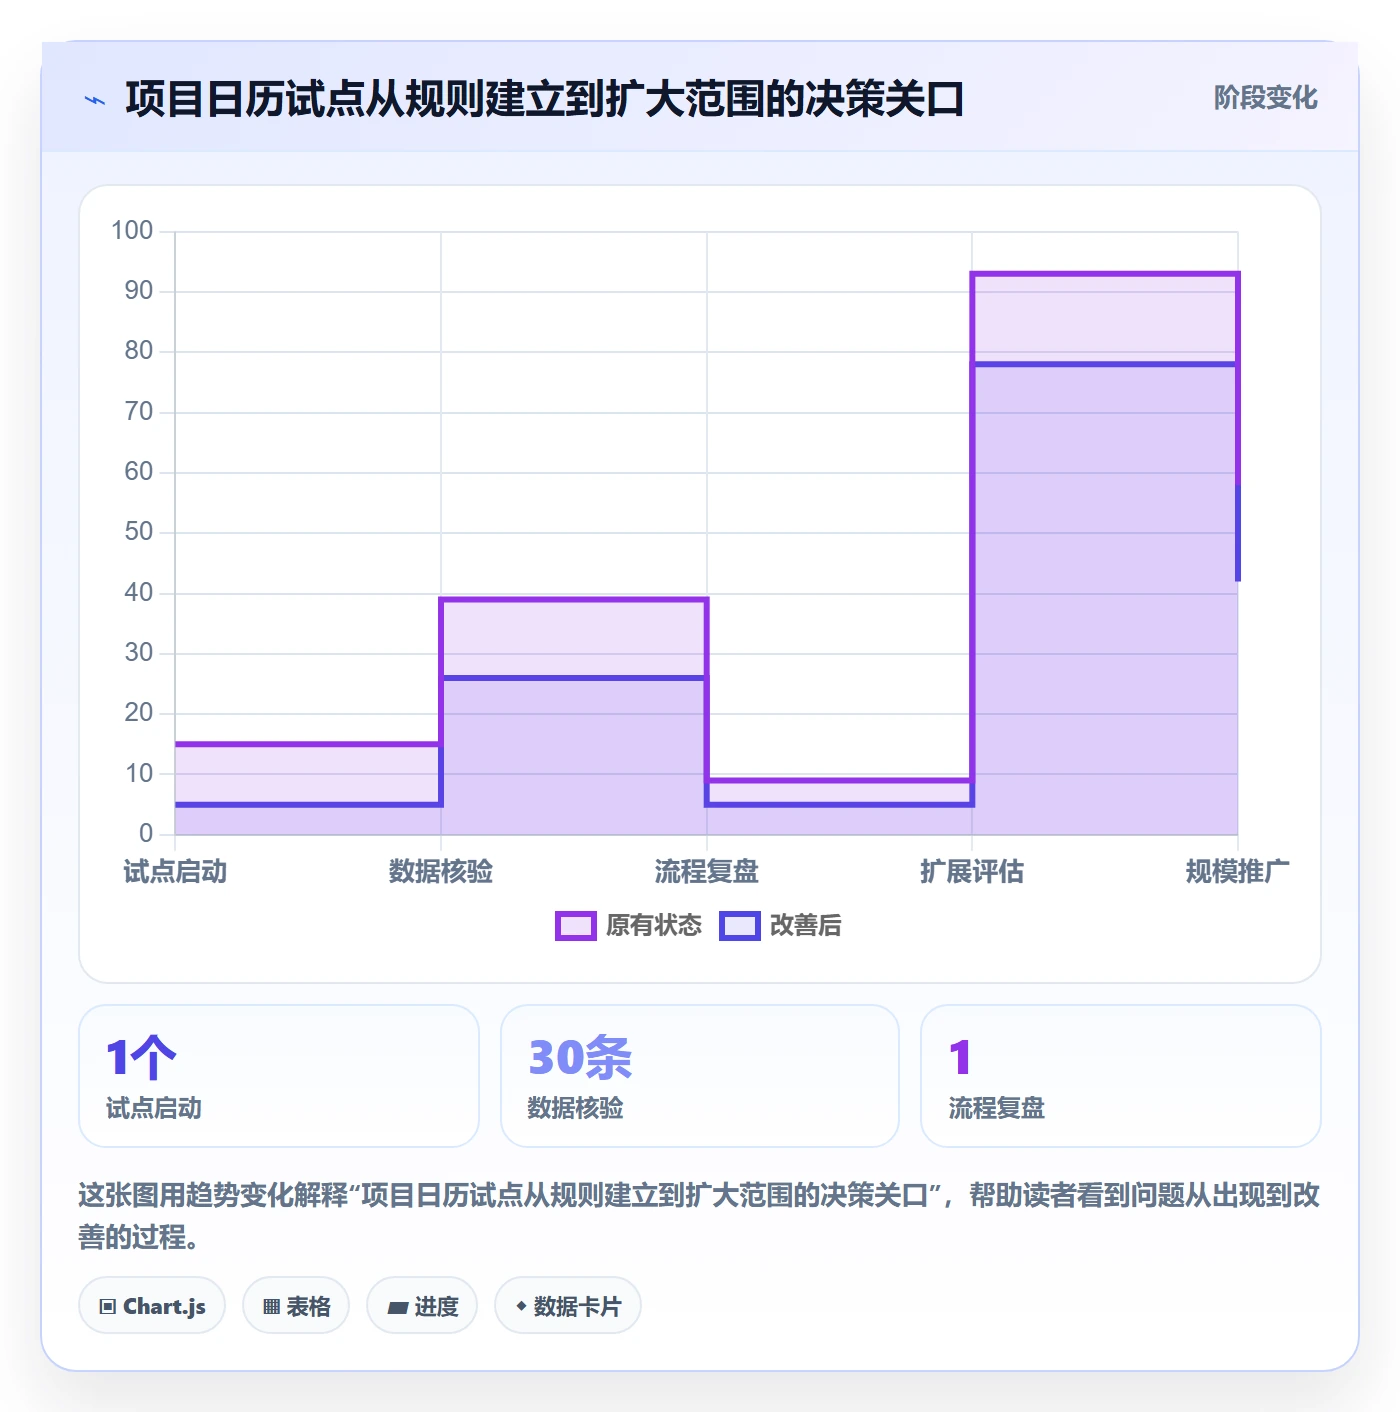Open the 流程复盘 stat card
Viewport: 1400px width, 1412px height.
1121,1076
